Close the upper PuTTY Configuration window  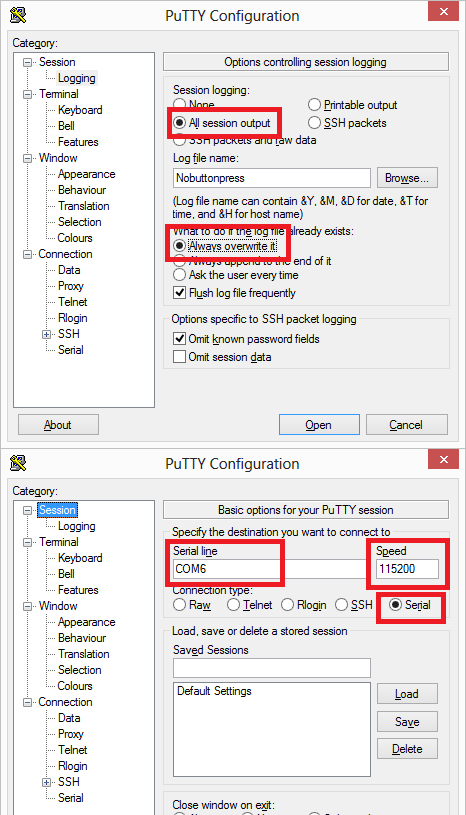(444, 11)
